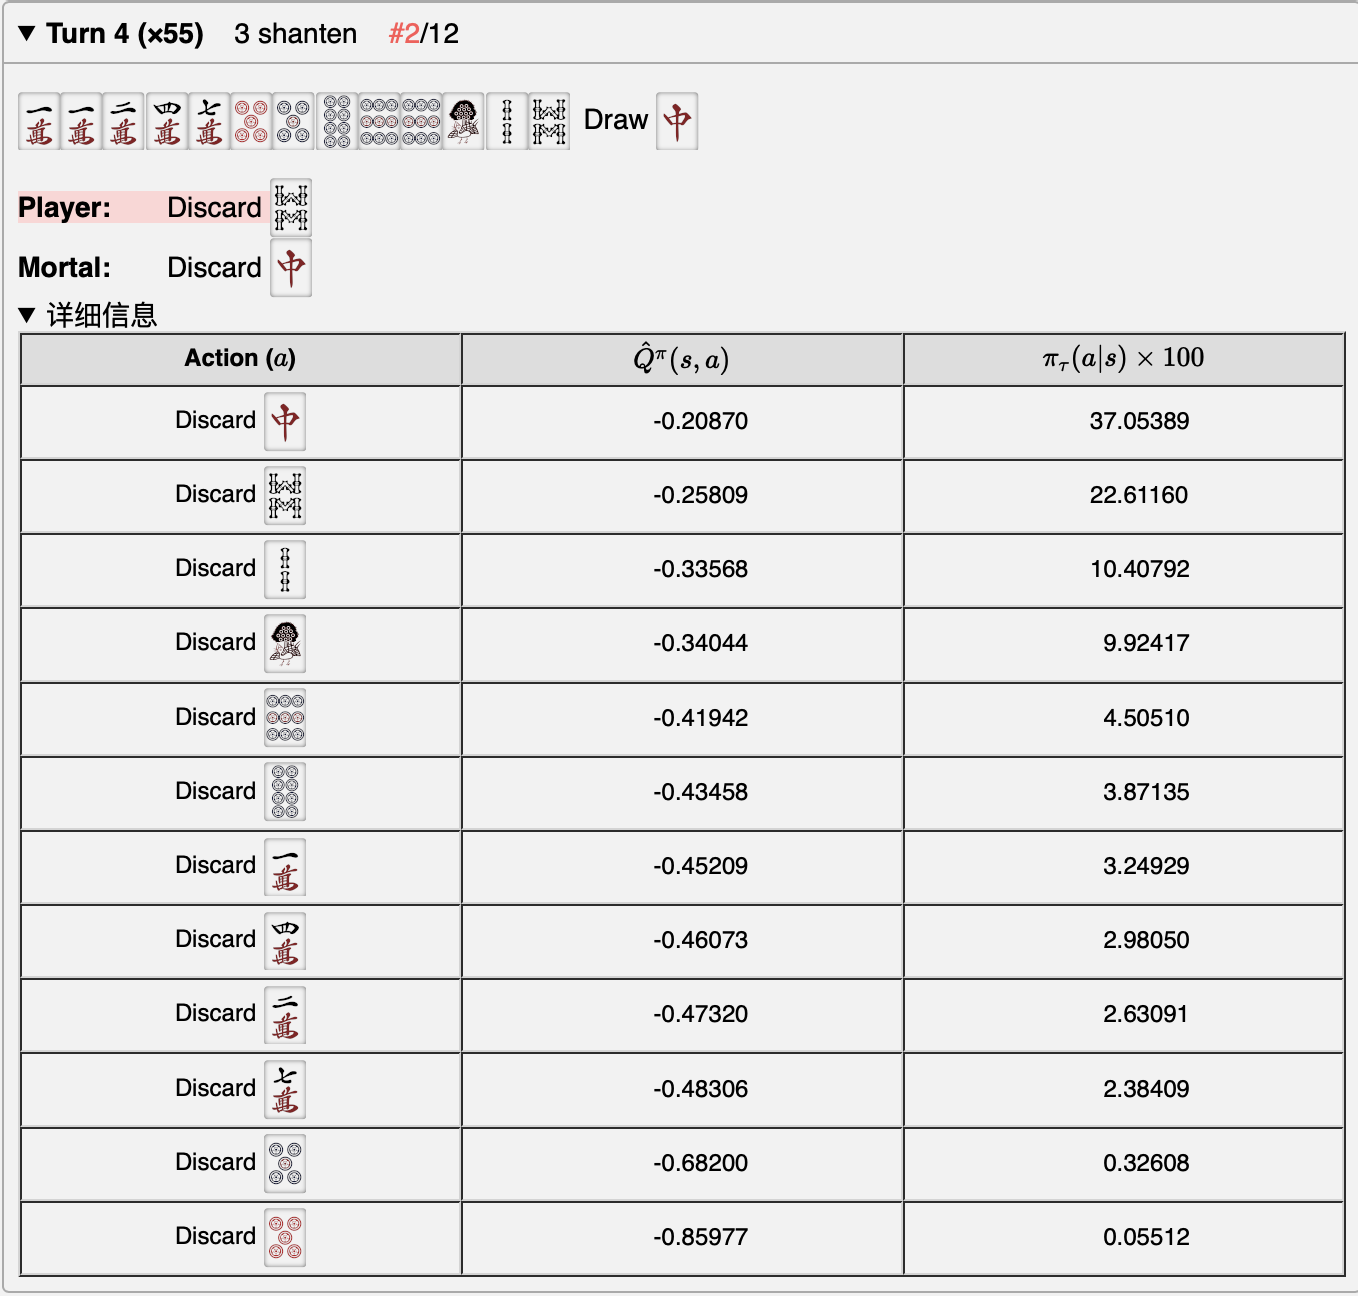Click the 1-sou bird tile in the hand
This screenshot has width=1358, height=1296.
pyautogui.click(x=463, y=122)
